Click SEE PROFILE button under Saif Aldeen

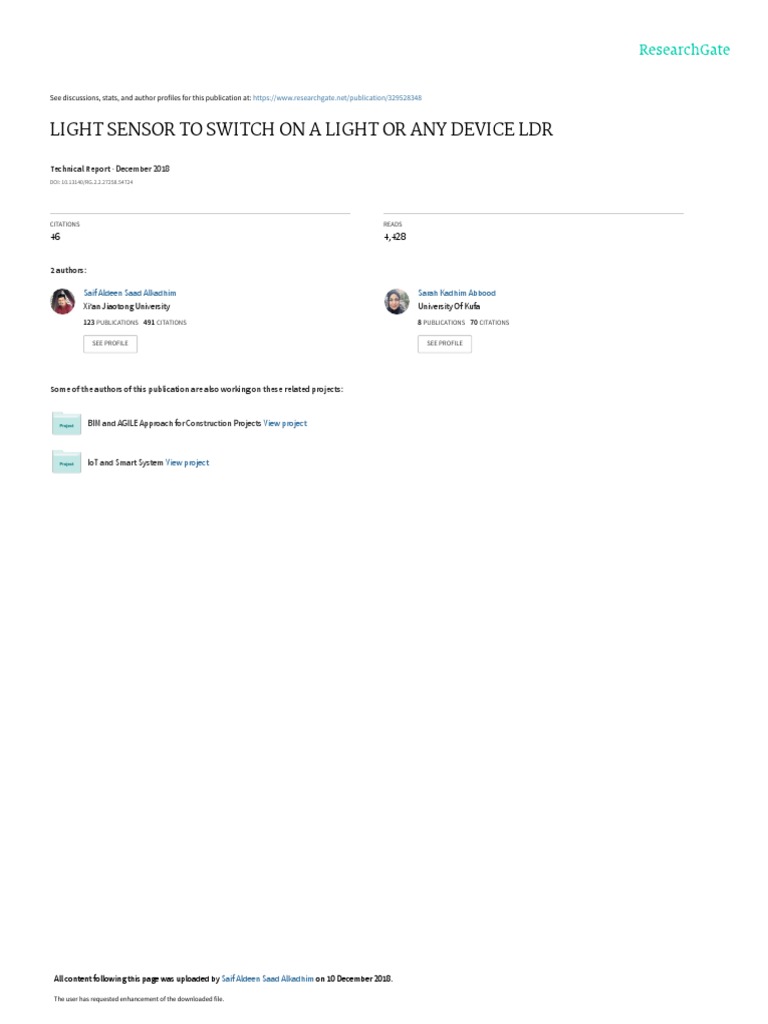110,344
